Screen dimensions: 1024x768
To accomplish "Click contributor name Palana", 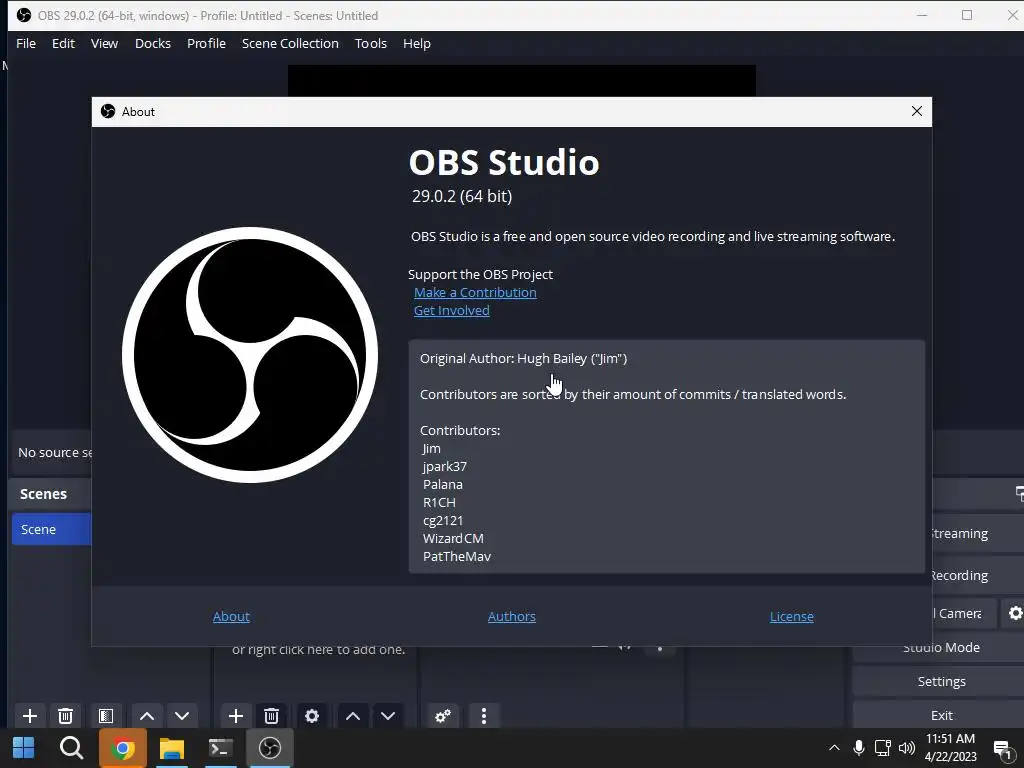I will (443, 485).
